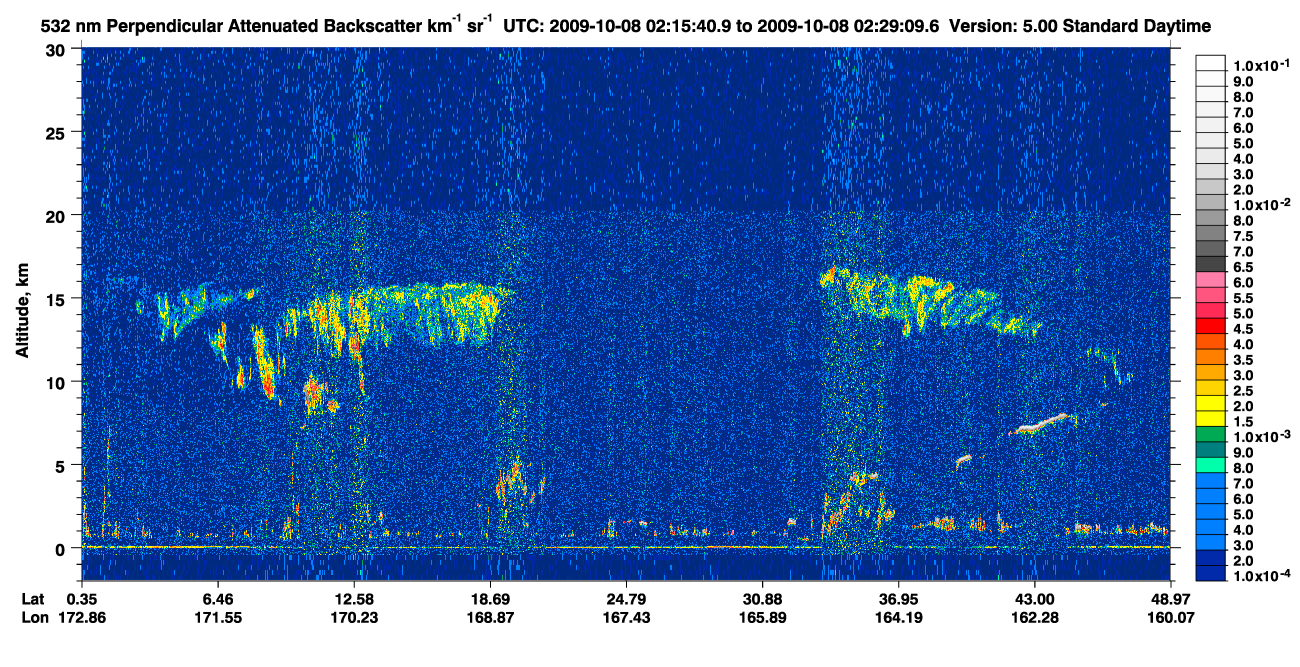
Task: Select longitude value 167.43
Action: [x=626, y=617]
